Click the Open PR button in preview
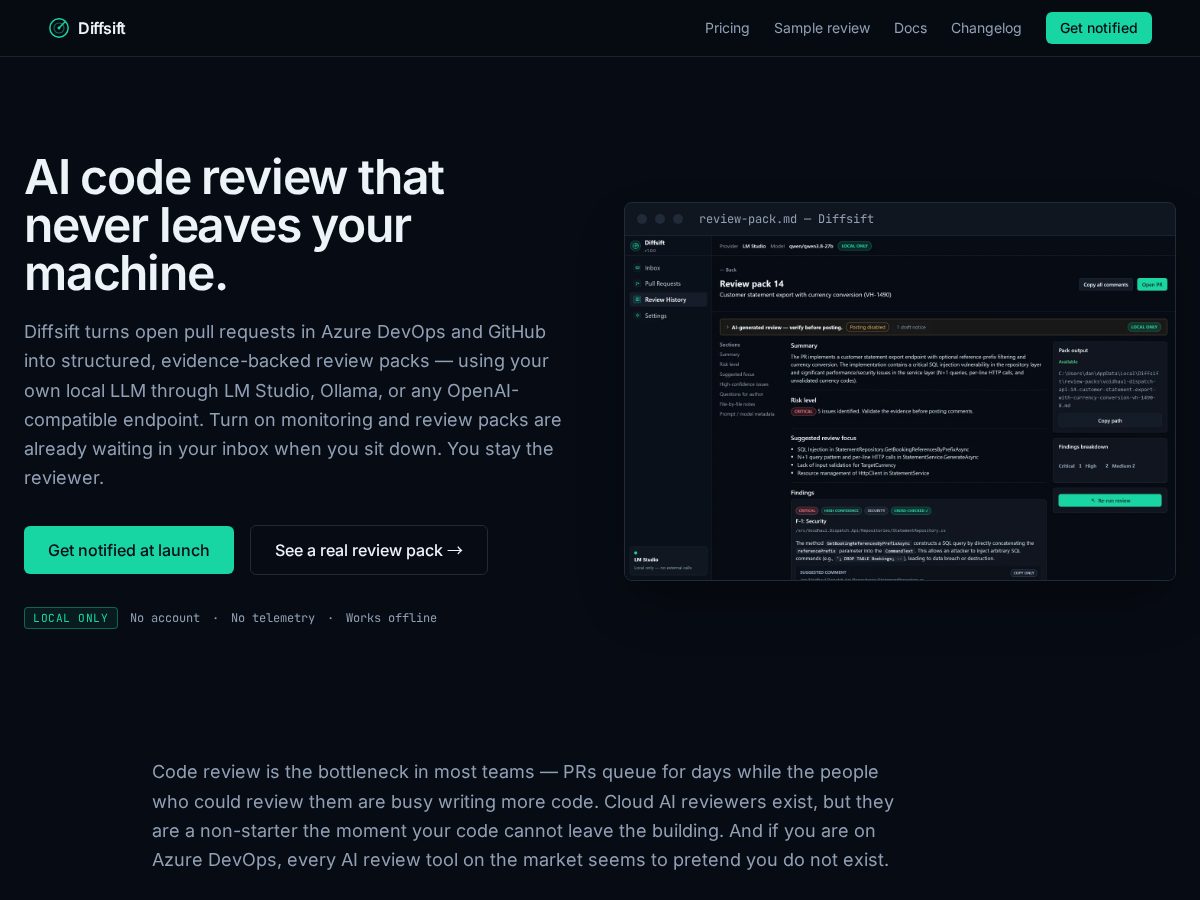This screenshot has height=900, width=1200. tap(1152, 284)
